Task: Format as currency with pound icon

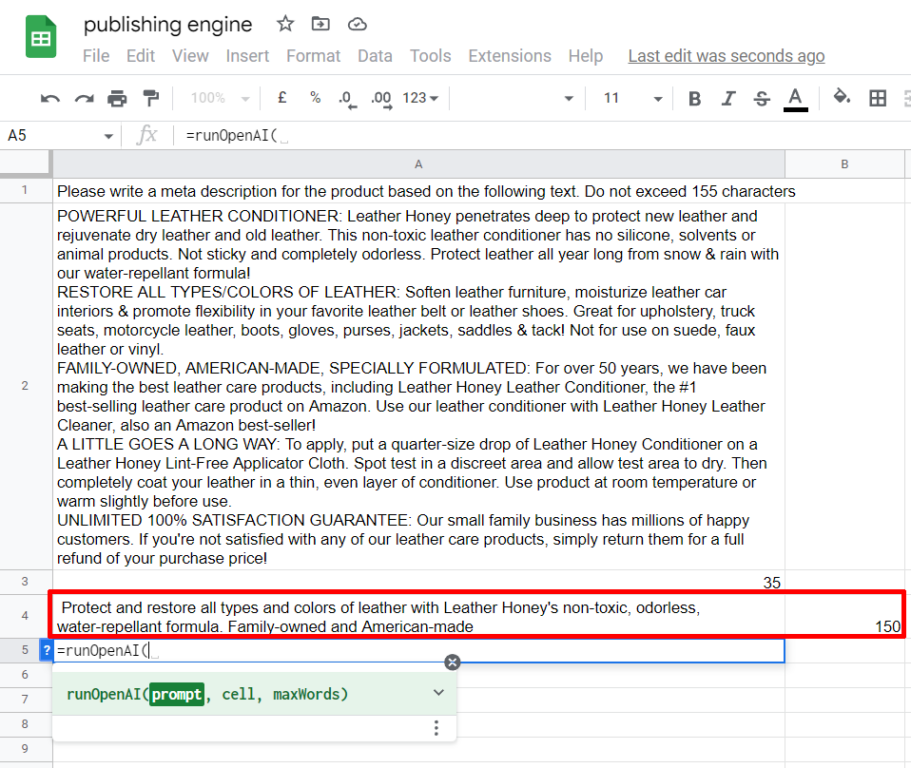Action: (x=282, y=98)
